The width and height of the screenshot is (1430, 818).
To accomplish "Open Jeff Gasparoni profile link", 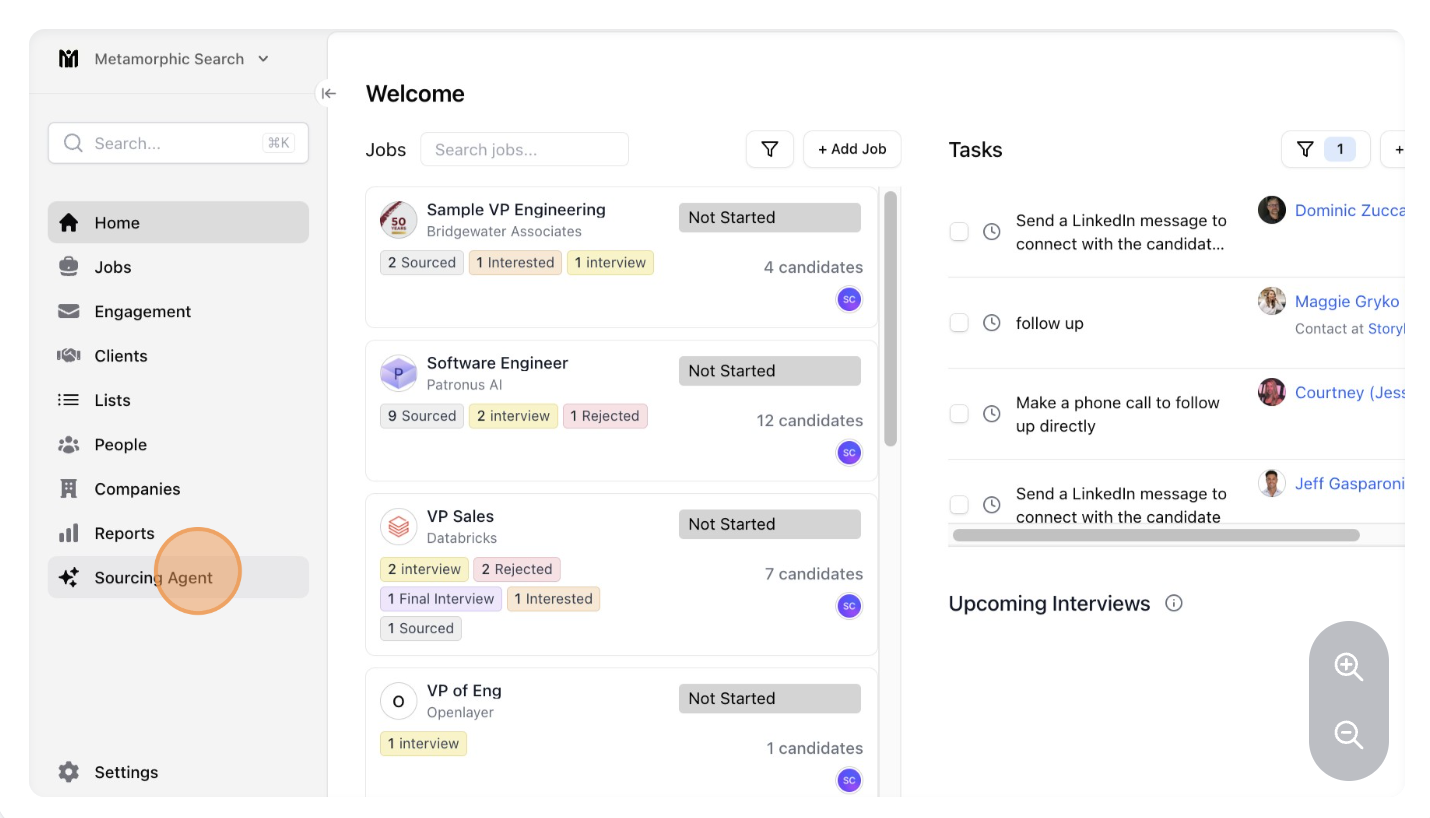I will (x=1350, y=483).
